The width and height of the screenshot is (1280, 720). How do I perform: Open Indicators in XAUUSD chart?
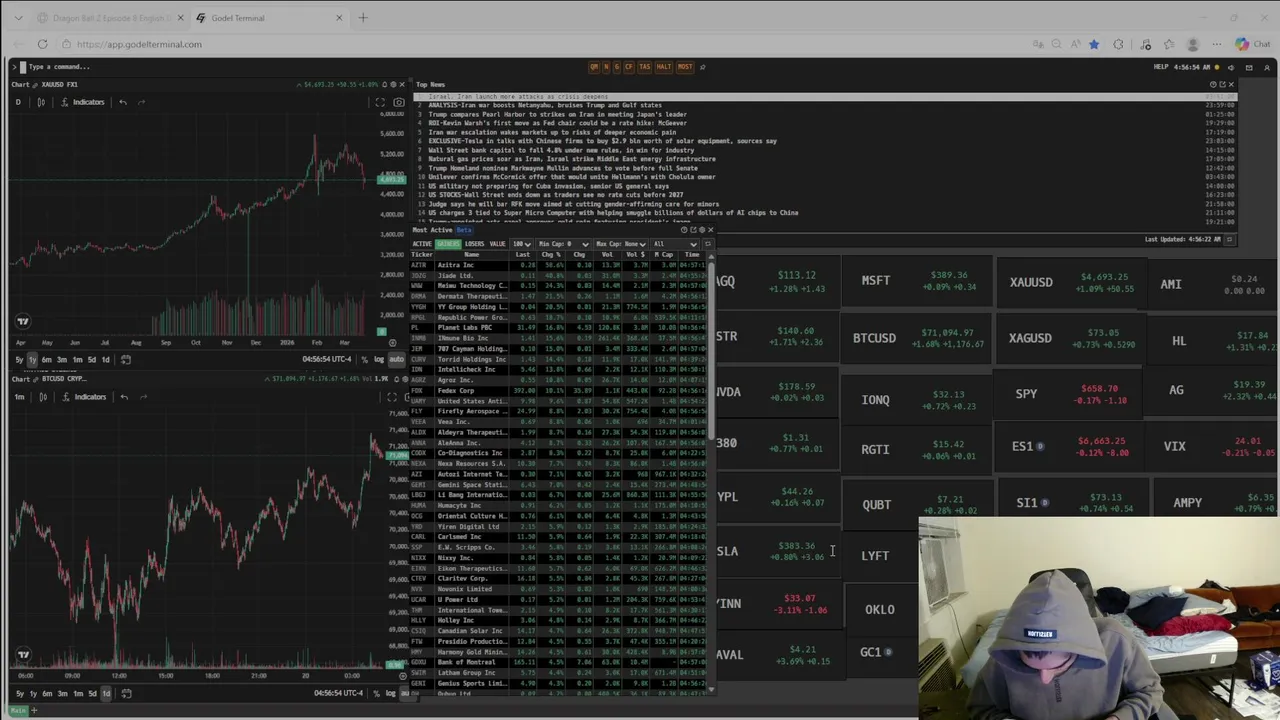point(82,102)
